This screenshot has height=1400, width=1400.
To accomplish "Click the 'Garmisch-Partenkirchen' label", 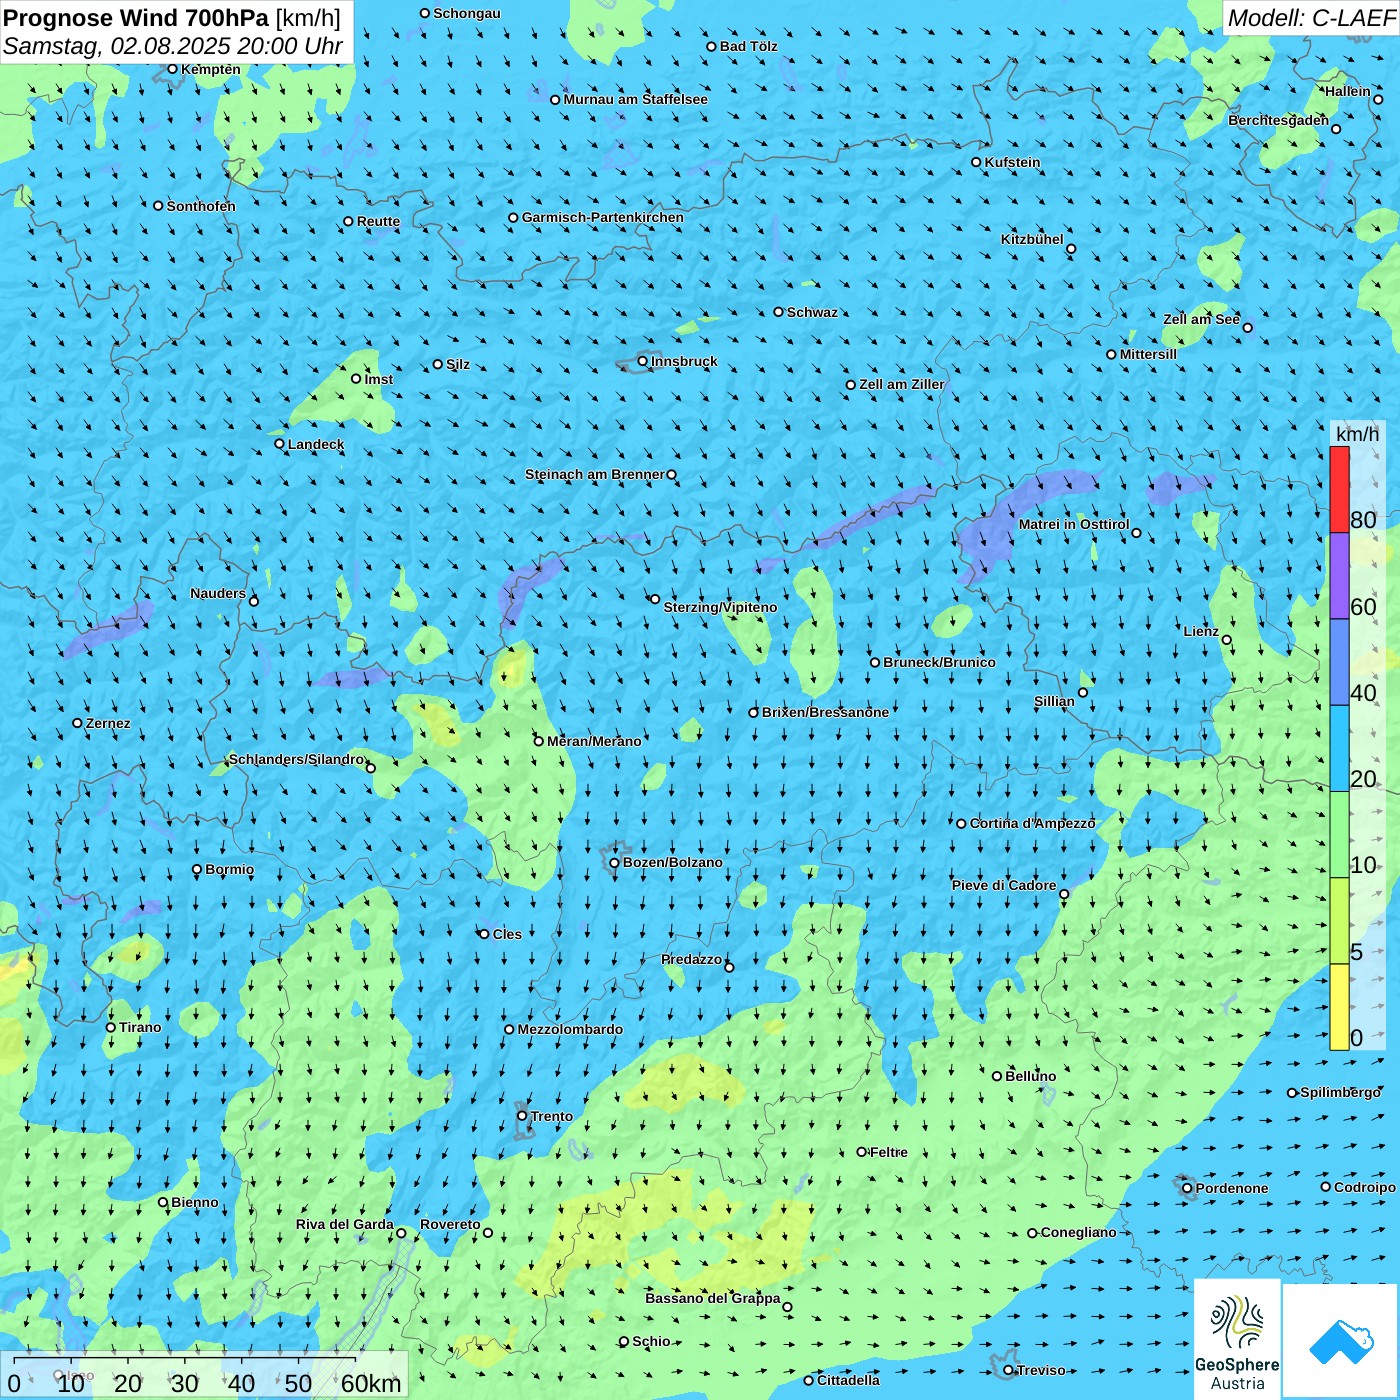I will tap(603, 217).
